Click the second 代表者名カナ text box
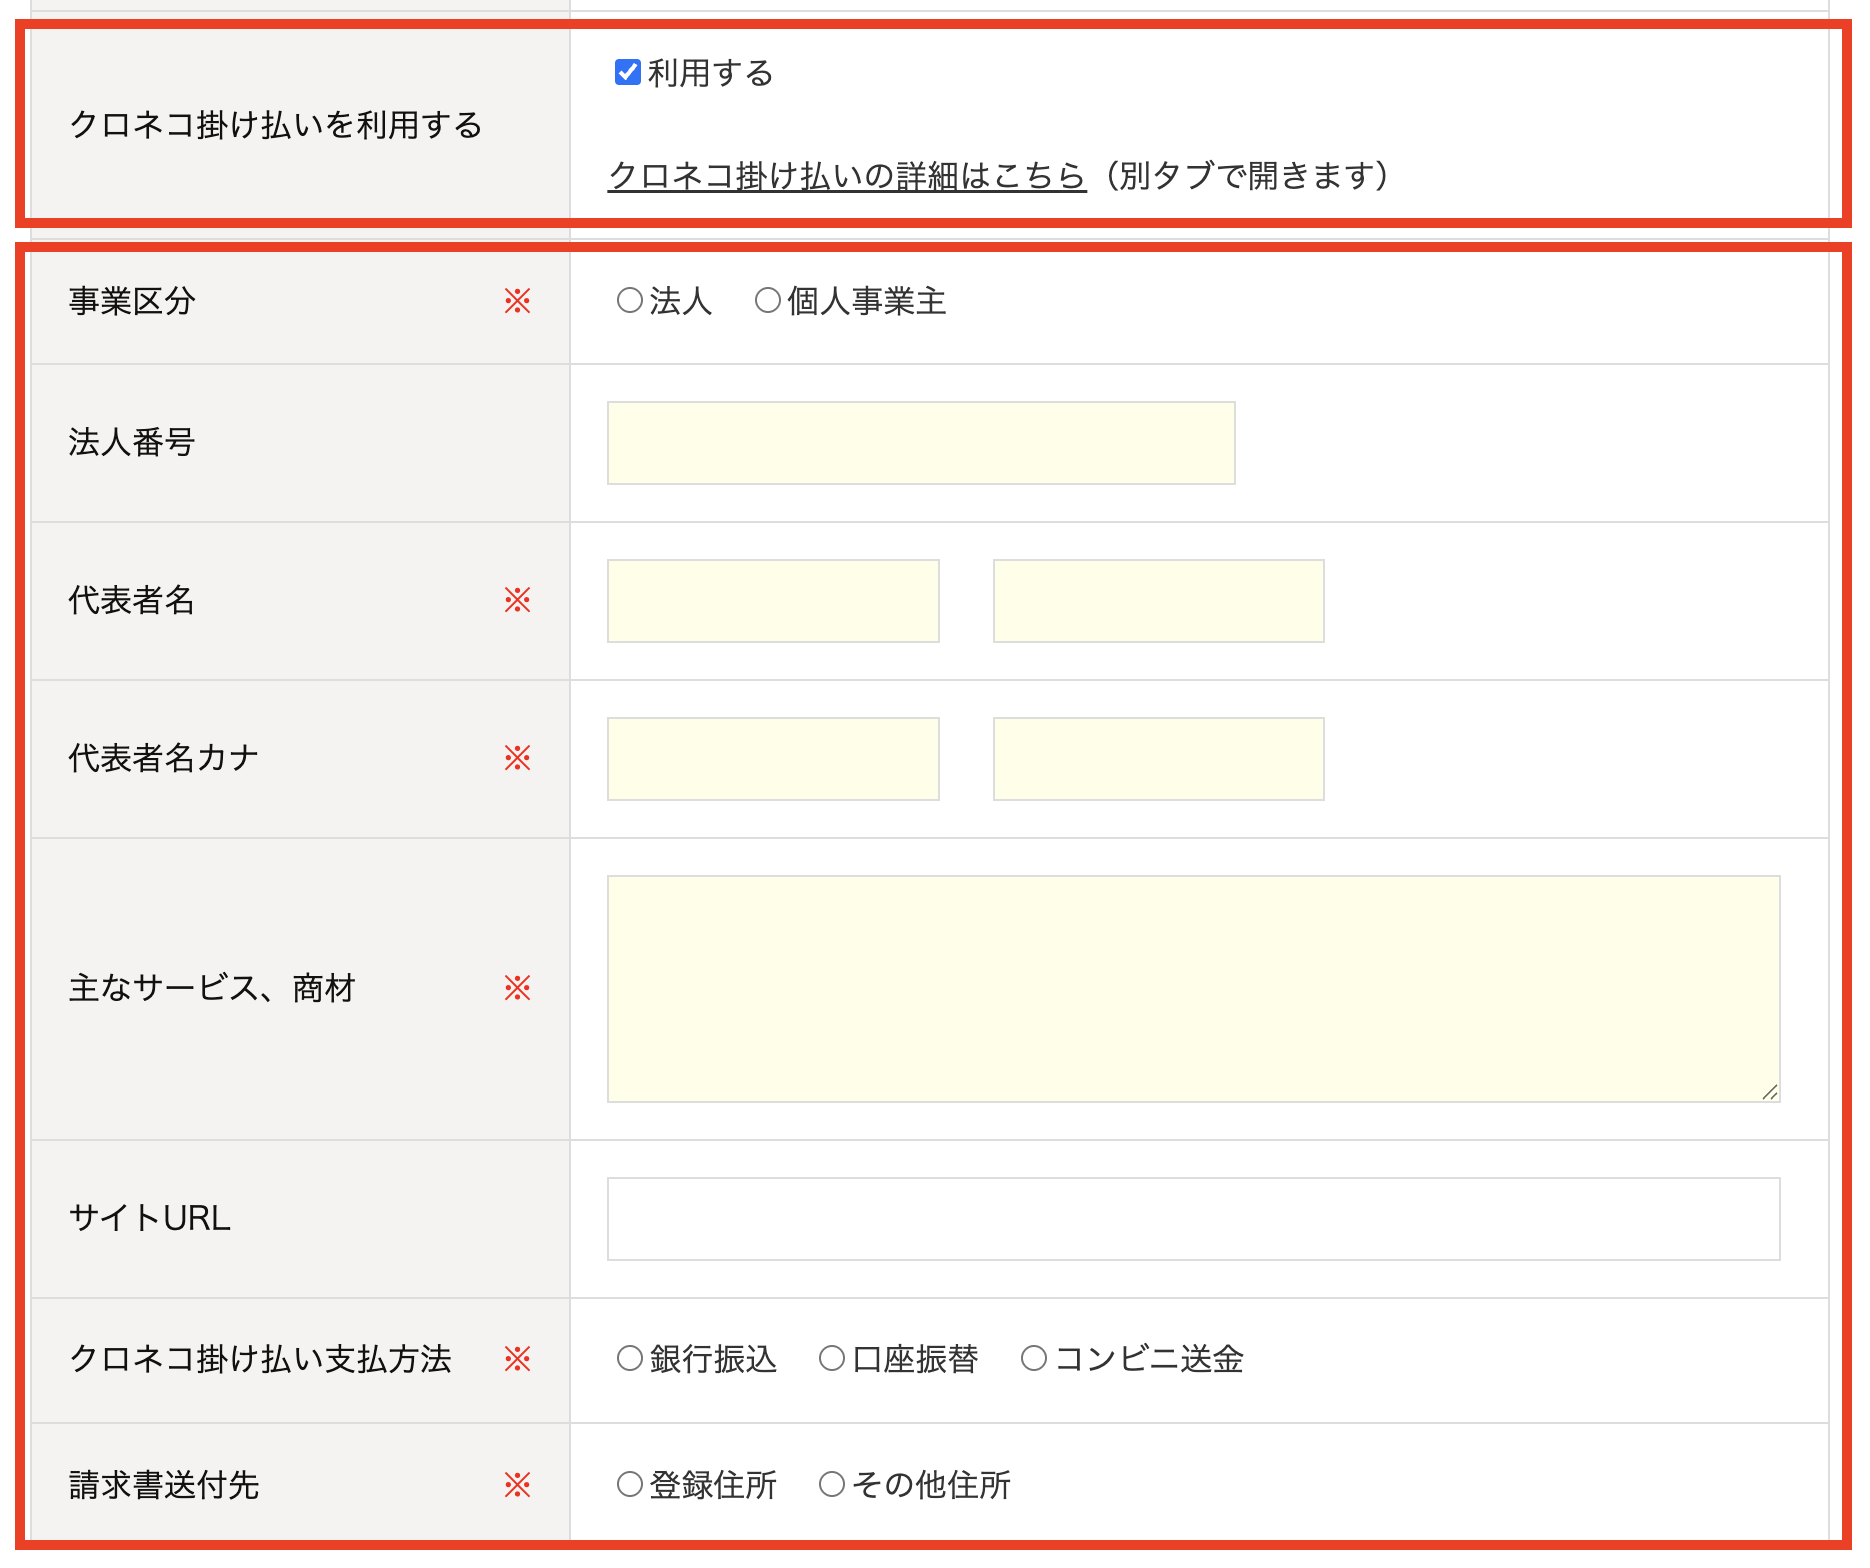The width and height of the screenshot is (1870, 1568). pyautogui.click(x=1158, y=758)
